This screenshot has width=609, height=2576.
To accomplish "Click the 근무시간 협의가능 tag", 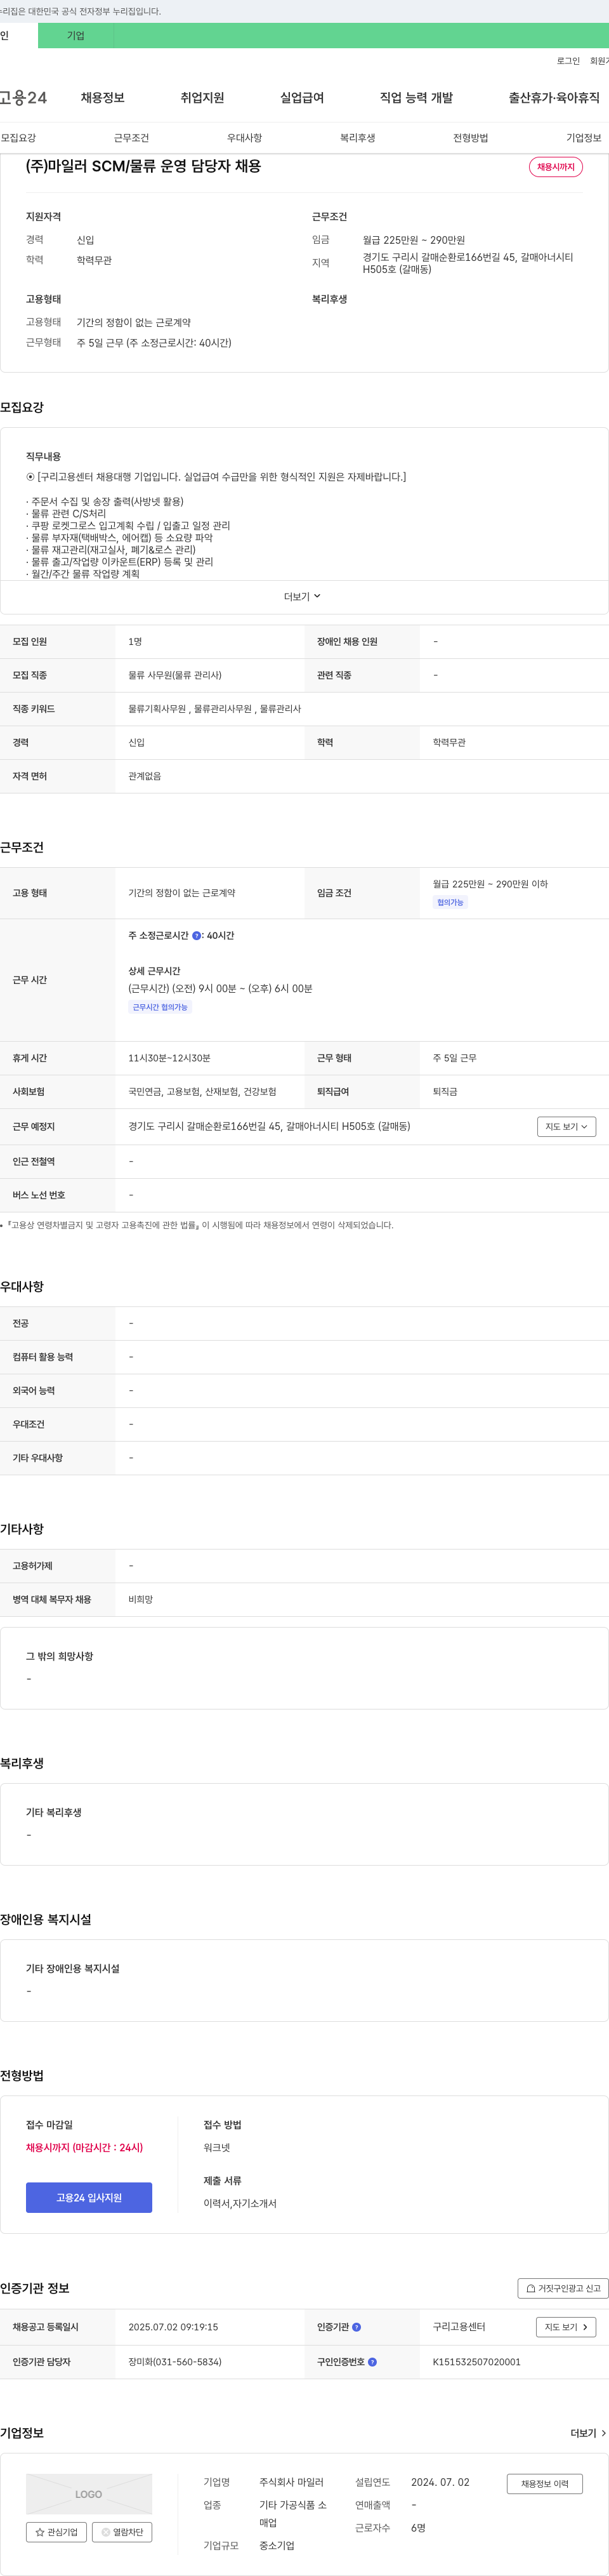I will (x=160, y=1007).
